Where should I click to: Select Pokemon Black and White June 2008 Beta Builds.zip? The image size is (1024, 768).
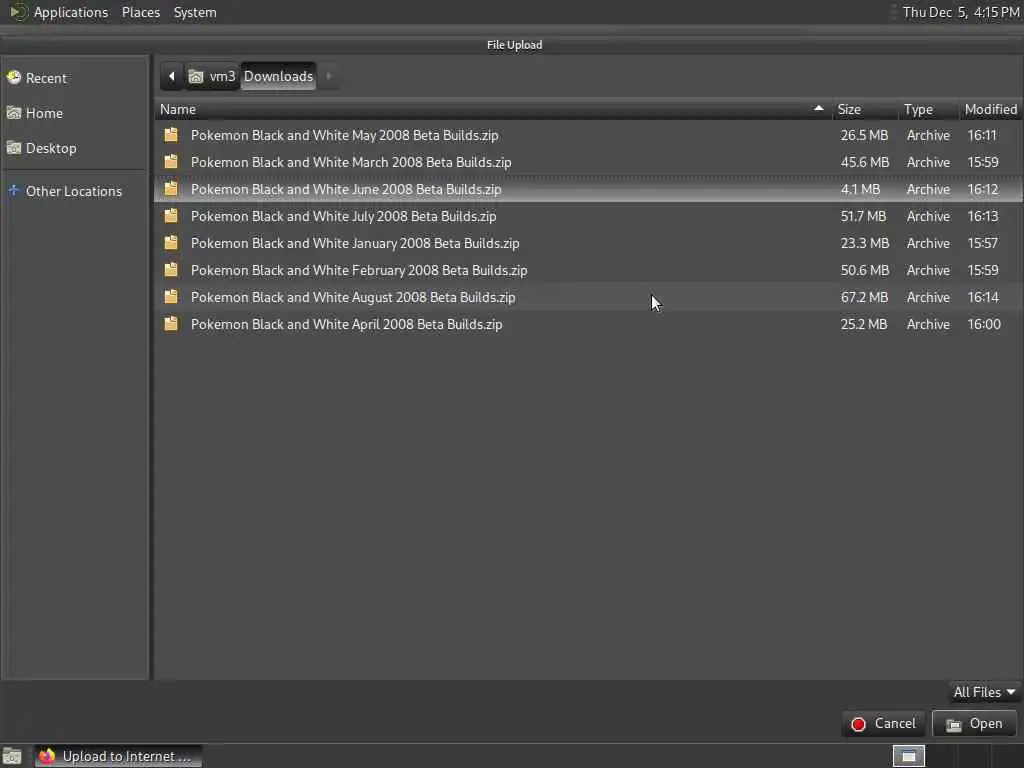point(588,189)
